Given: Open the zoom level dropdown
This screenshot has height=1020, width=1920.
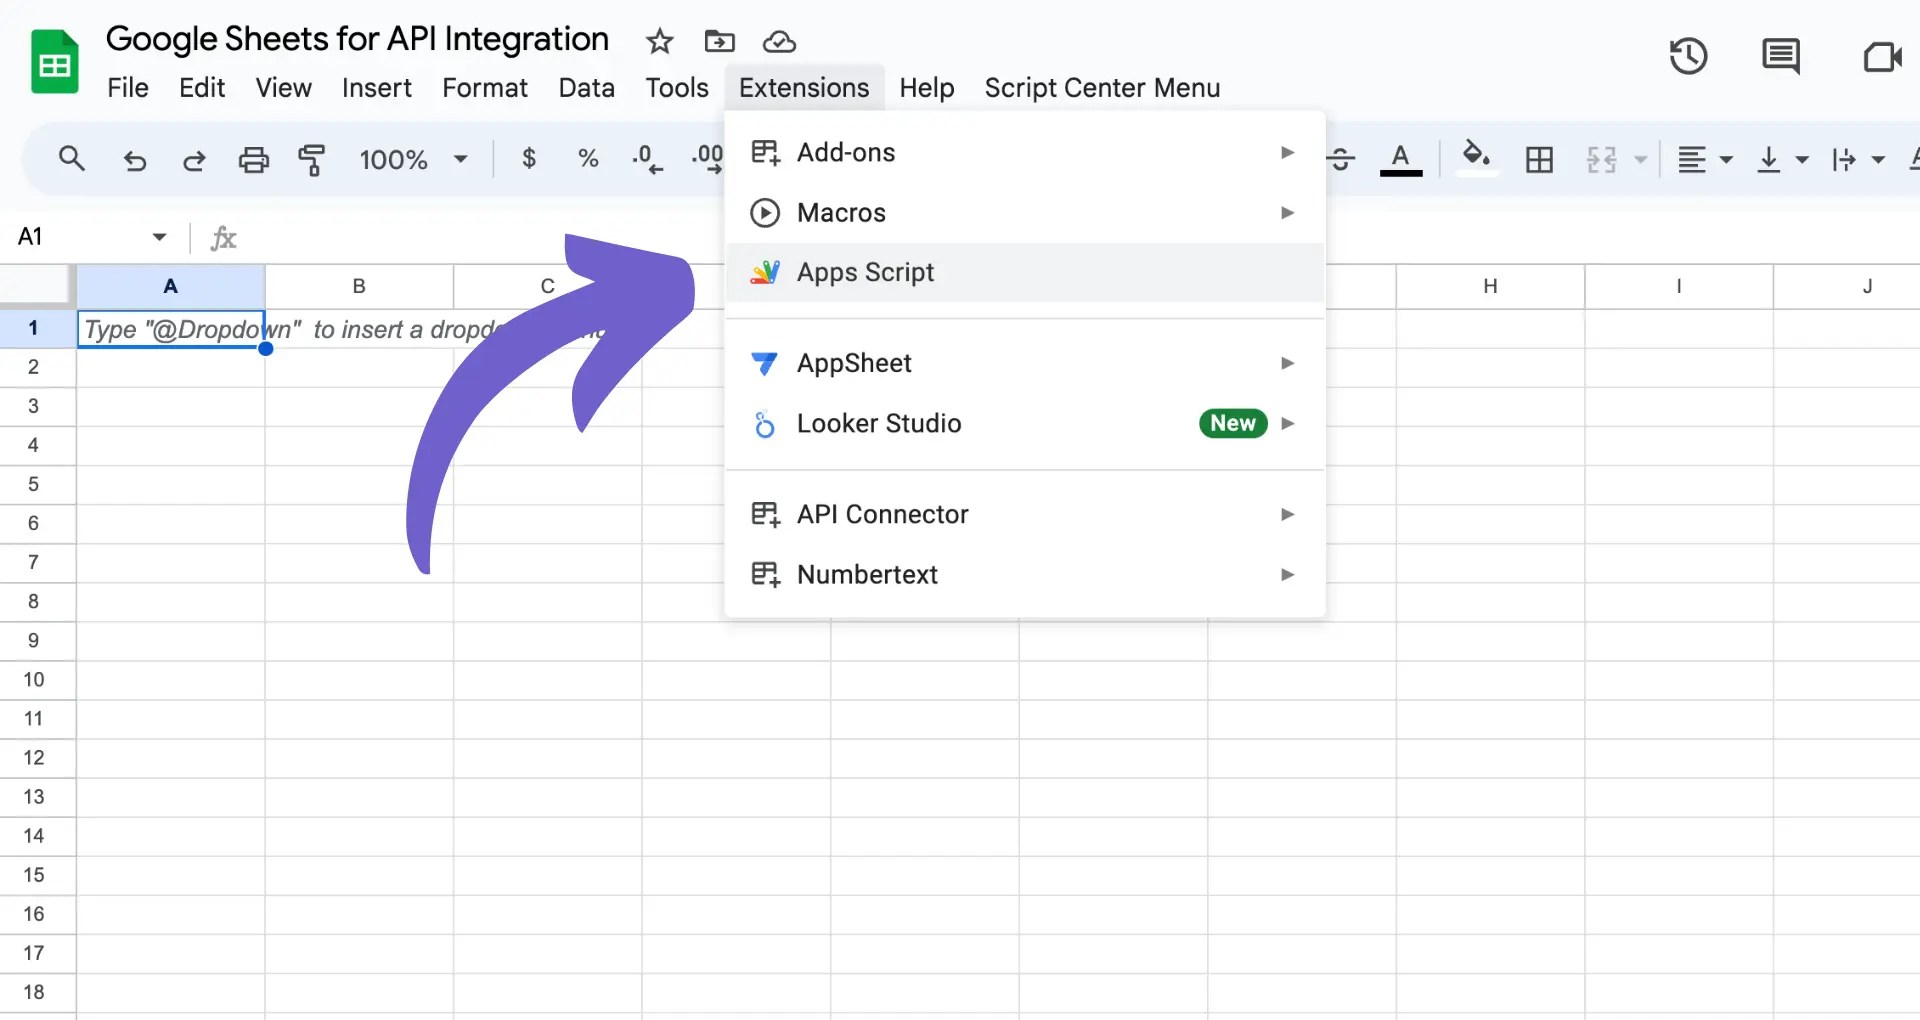Looking at the screenshot, I should [459, 159].
